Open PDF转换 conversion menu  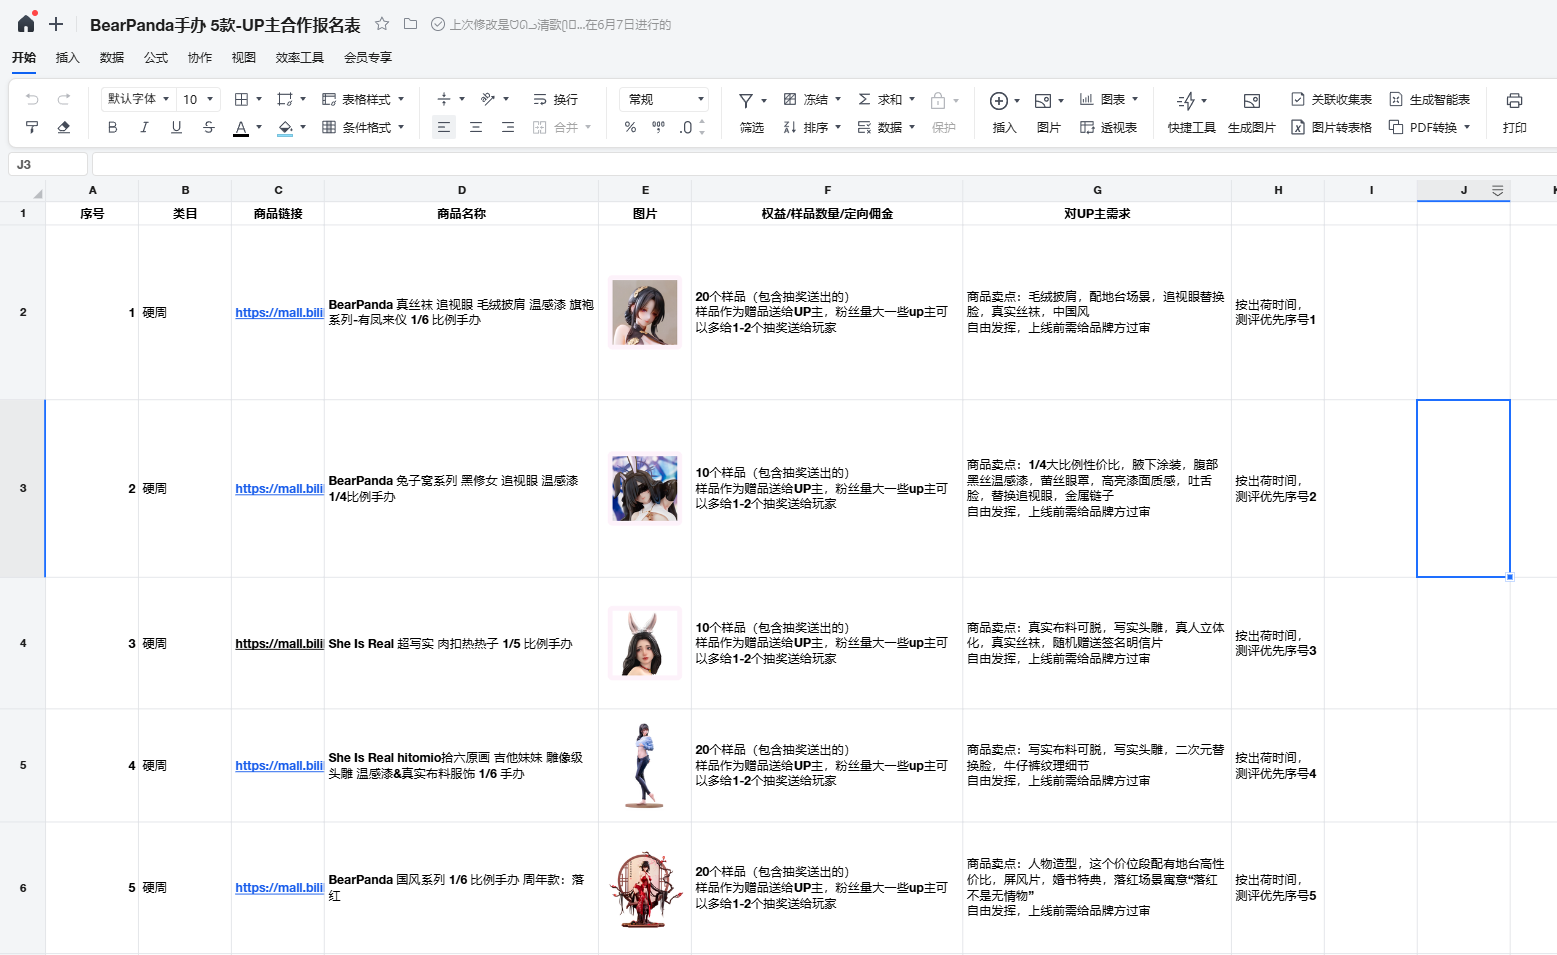tap(1429, 127)
